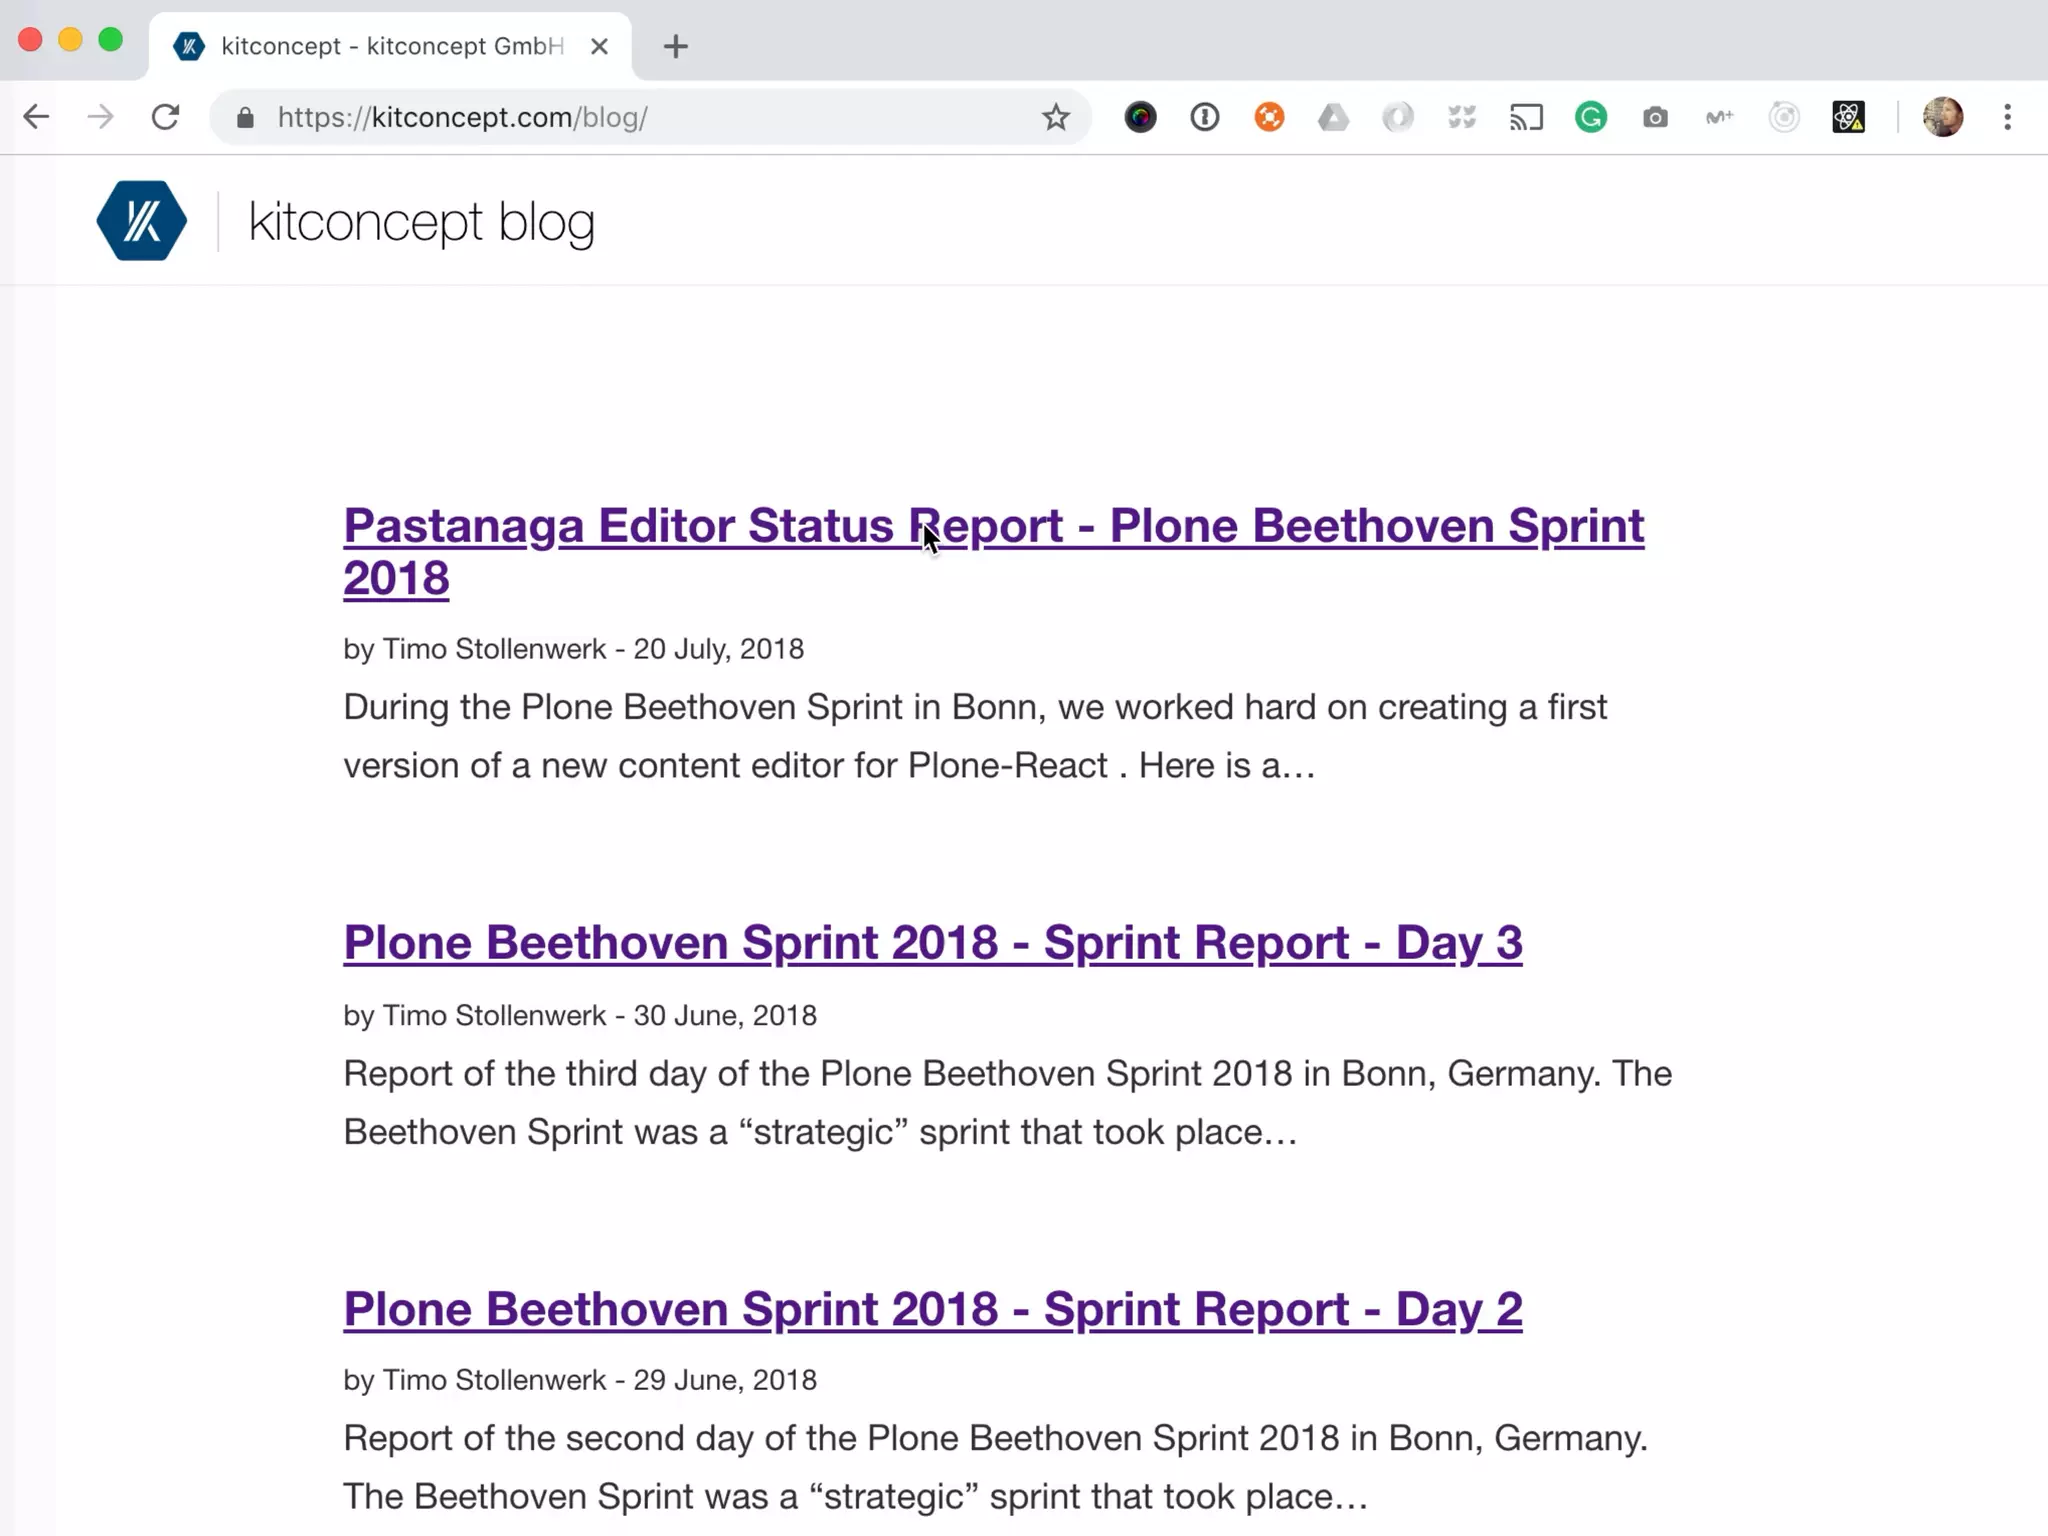Open the user profile avatar menu
The image size is (2048, 1536).
pos(1942,118)
